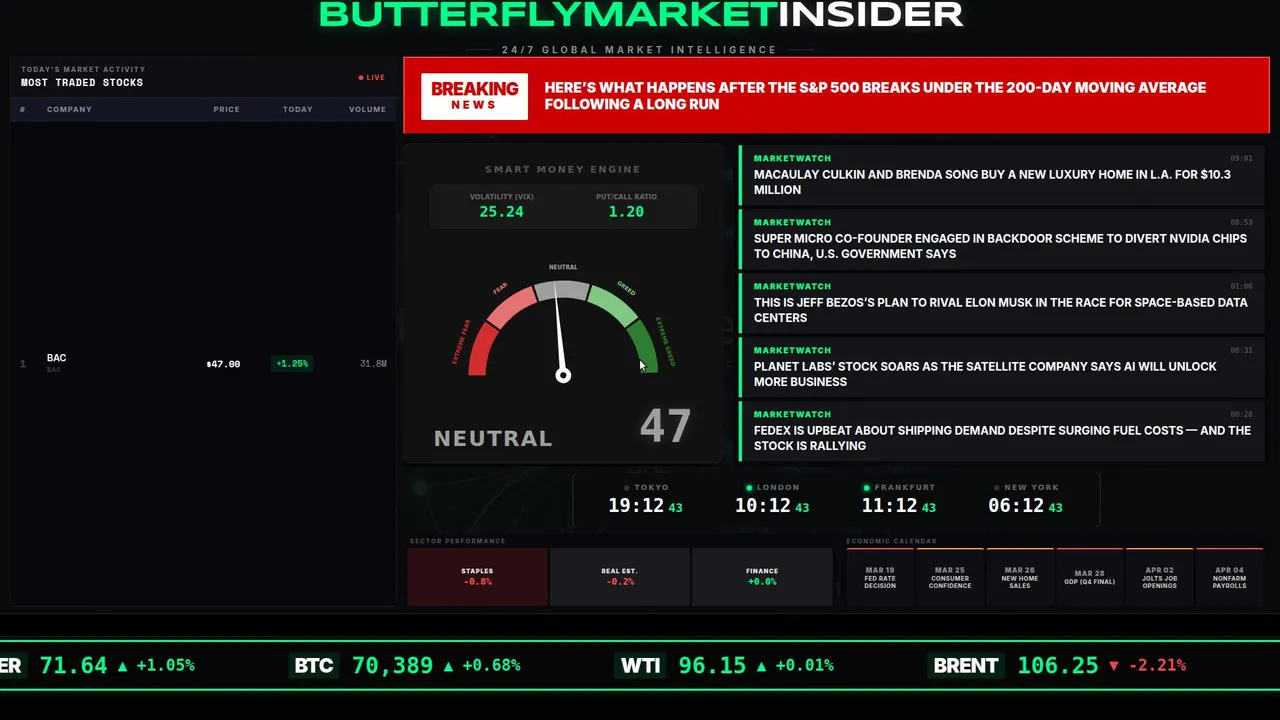Click the red LIVE indicator

(372, 77)
